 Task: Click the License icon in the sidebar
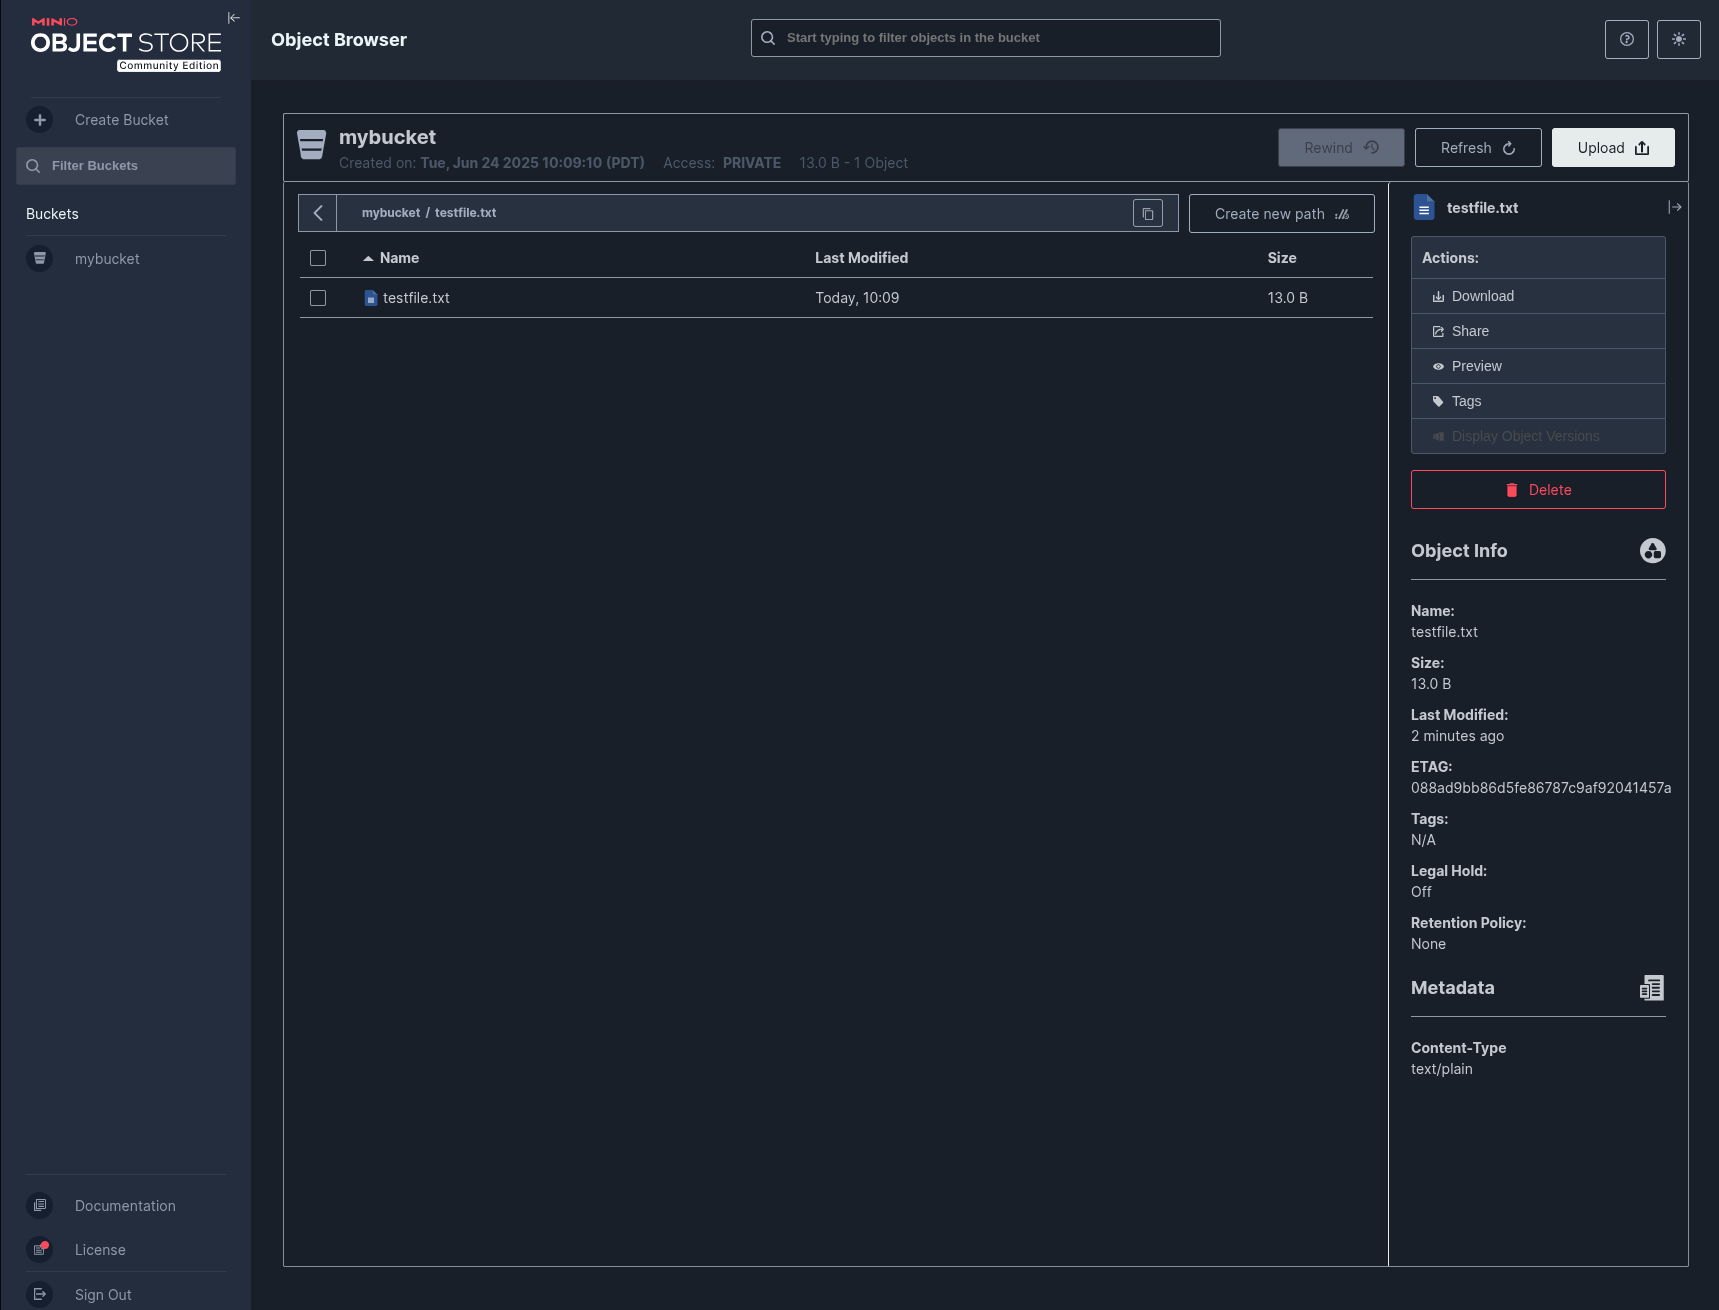click(40, 1250)
